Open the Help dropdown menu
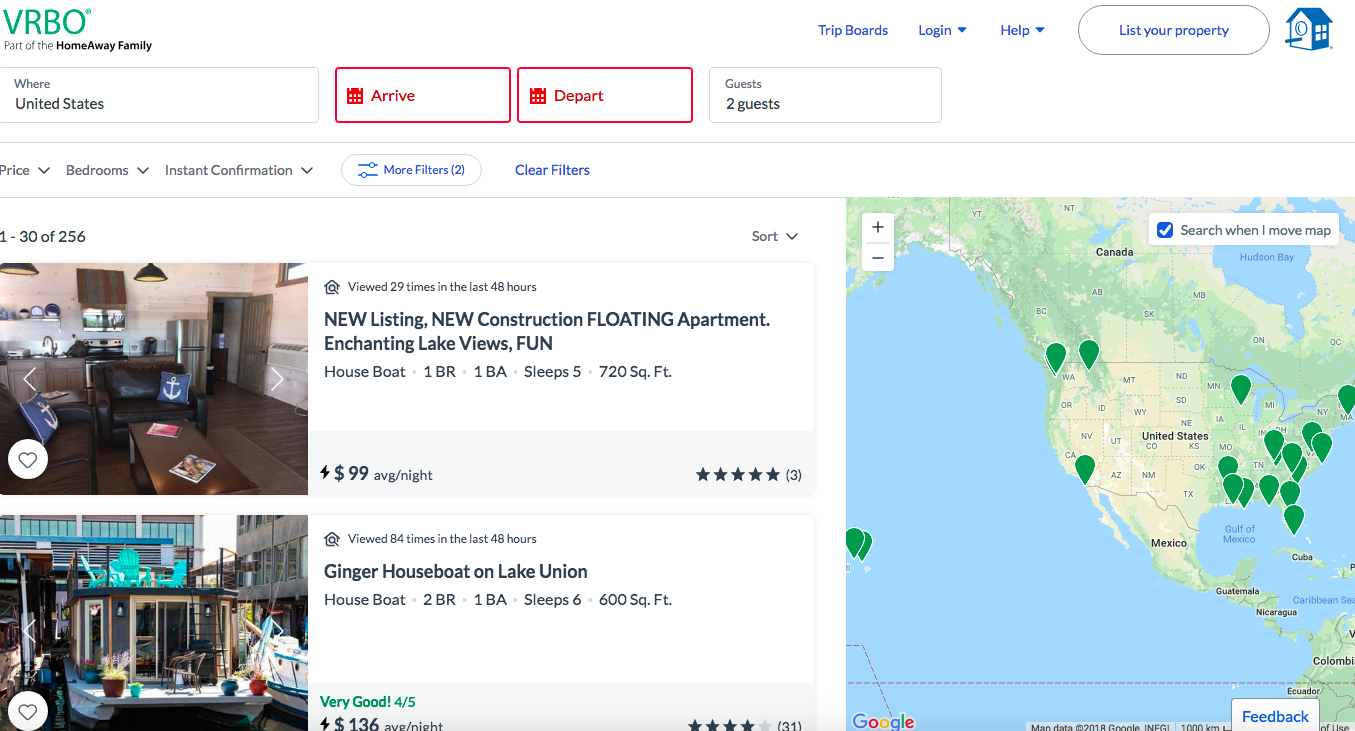Viewport: 1355px width, 731px height. (1022, 30)
